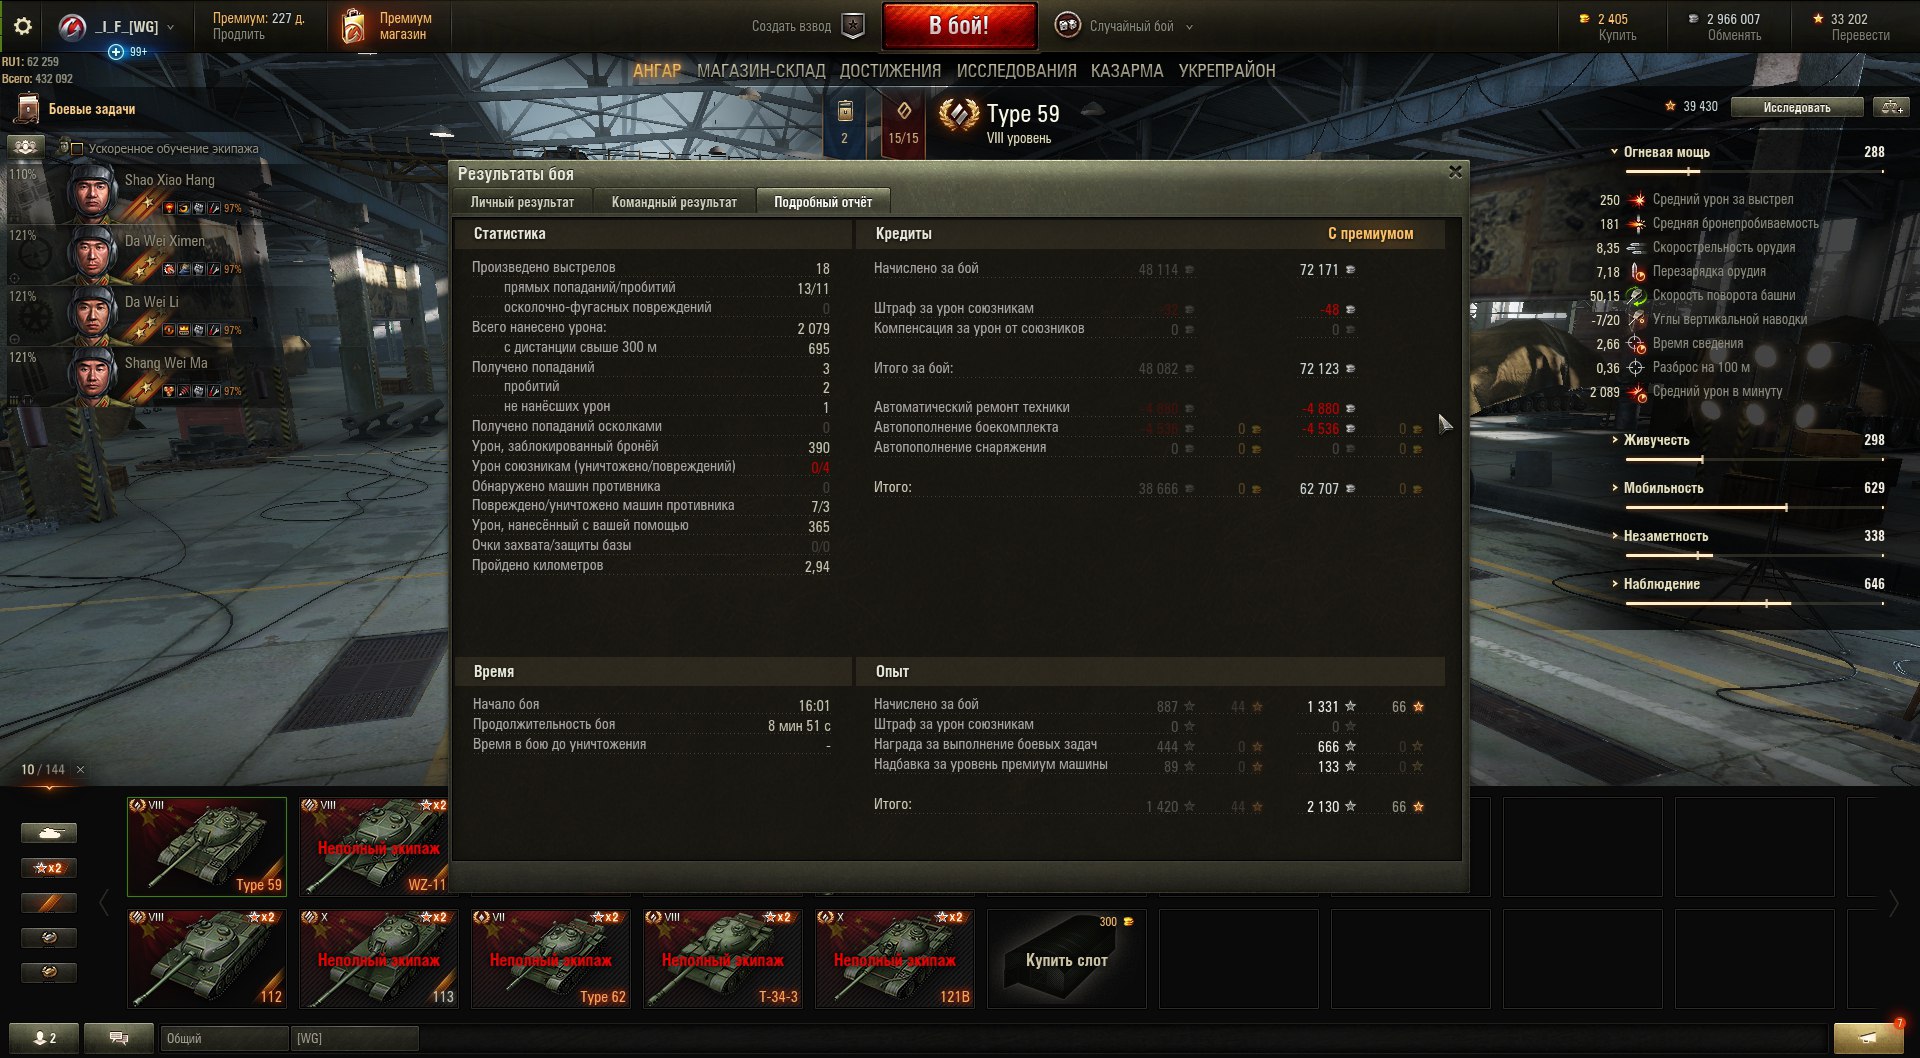Open the battle missions clipboard icon
This screenshot has width=1920, height=1058.
click(x=28, y=109)
